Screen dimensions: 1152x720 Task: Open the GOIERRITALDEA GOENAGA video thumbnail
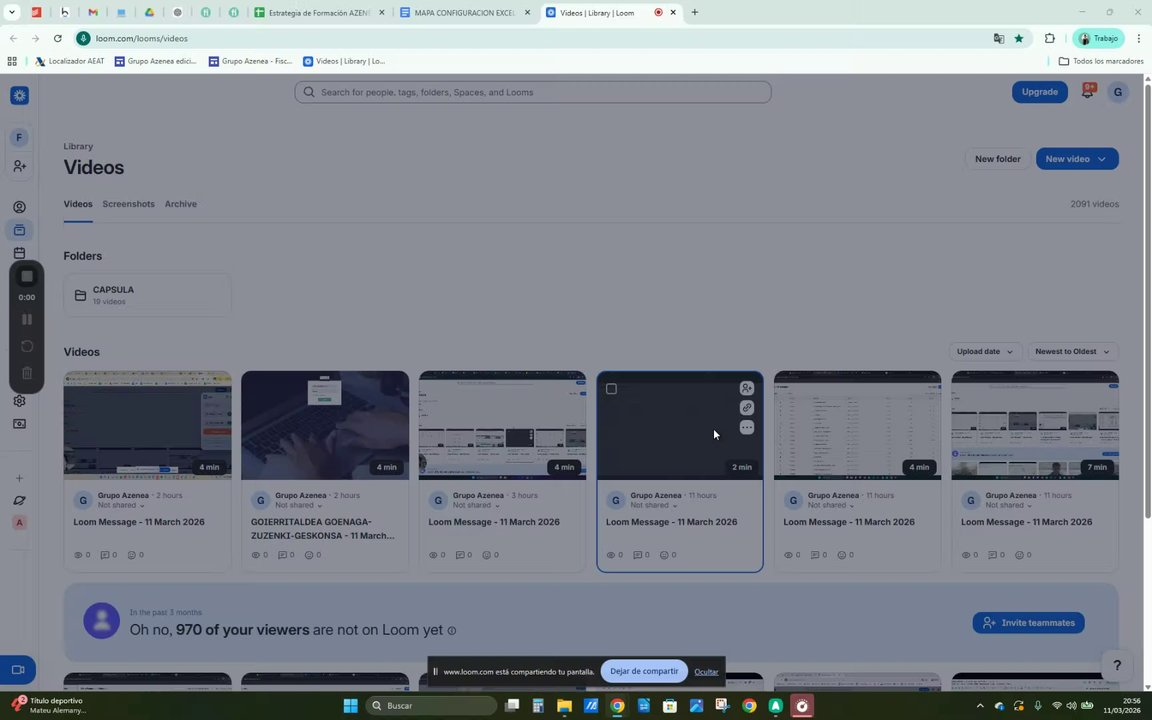tap(325, 425)
